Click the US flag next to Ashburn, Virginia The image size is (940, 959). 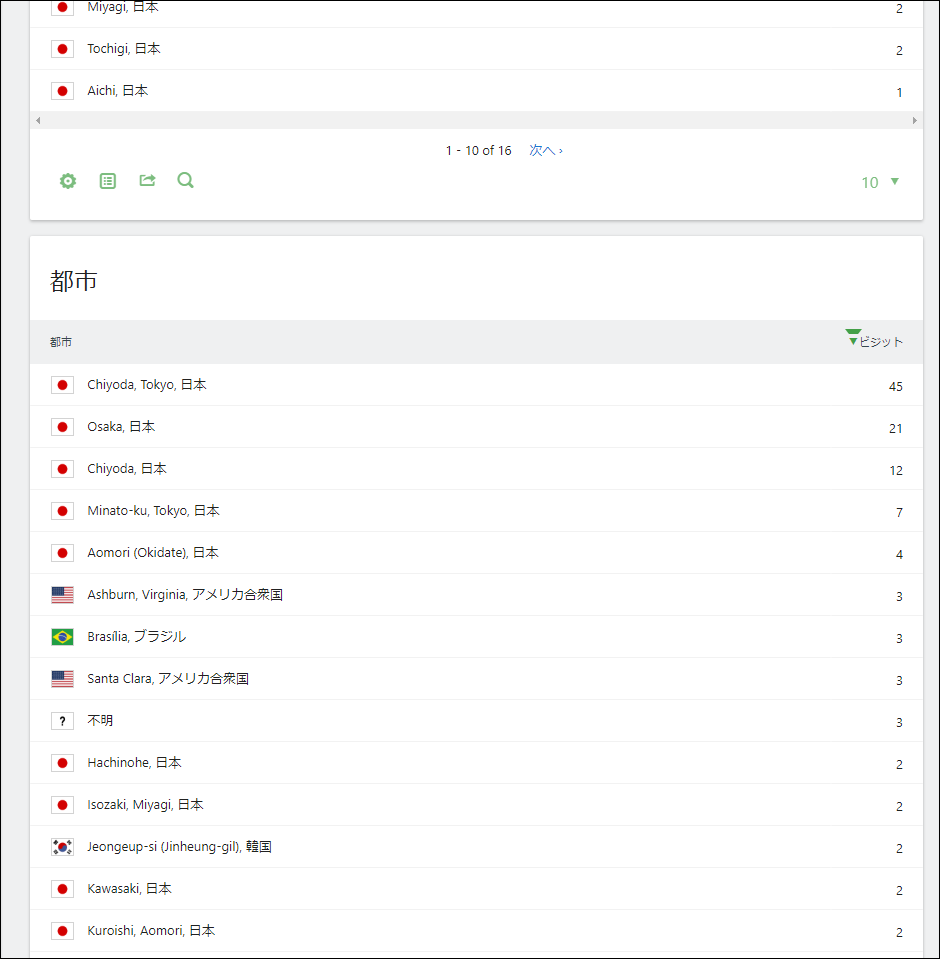(x=62, y=595)
